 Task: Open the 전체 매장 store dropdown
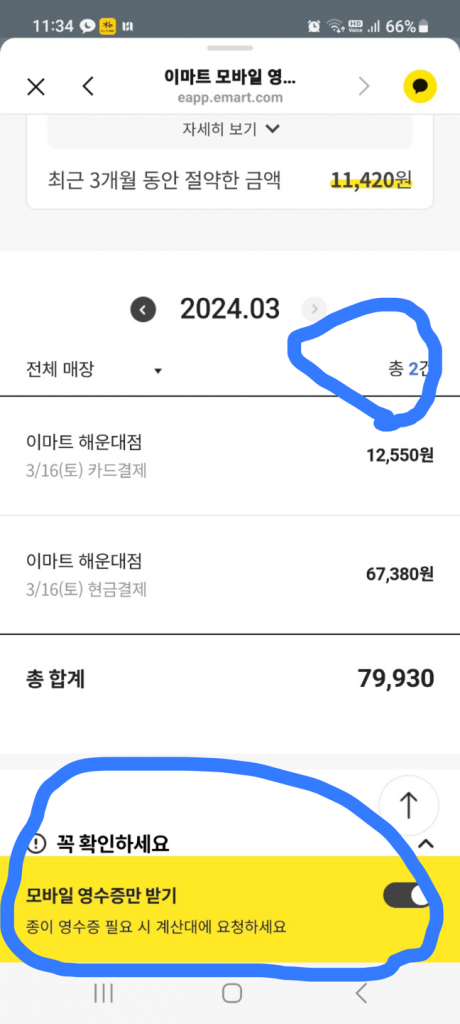(92, 370)
